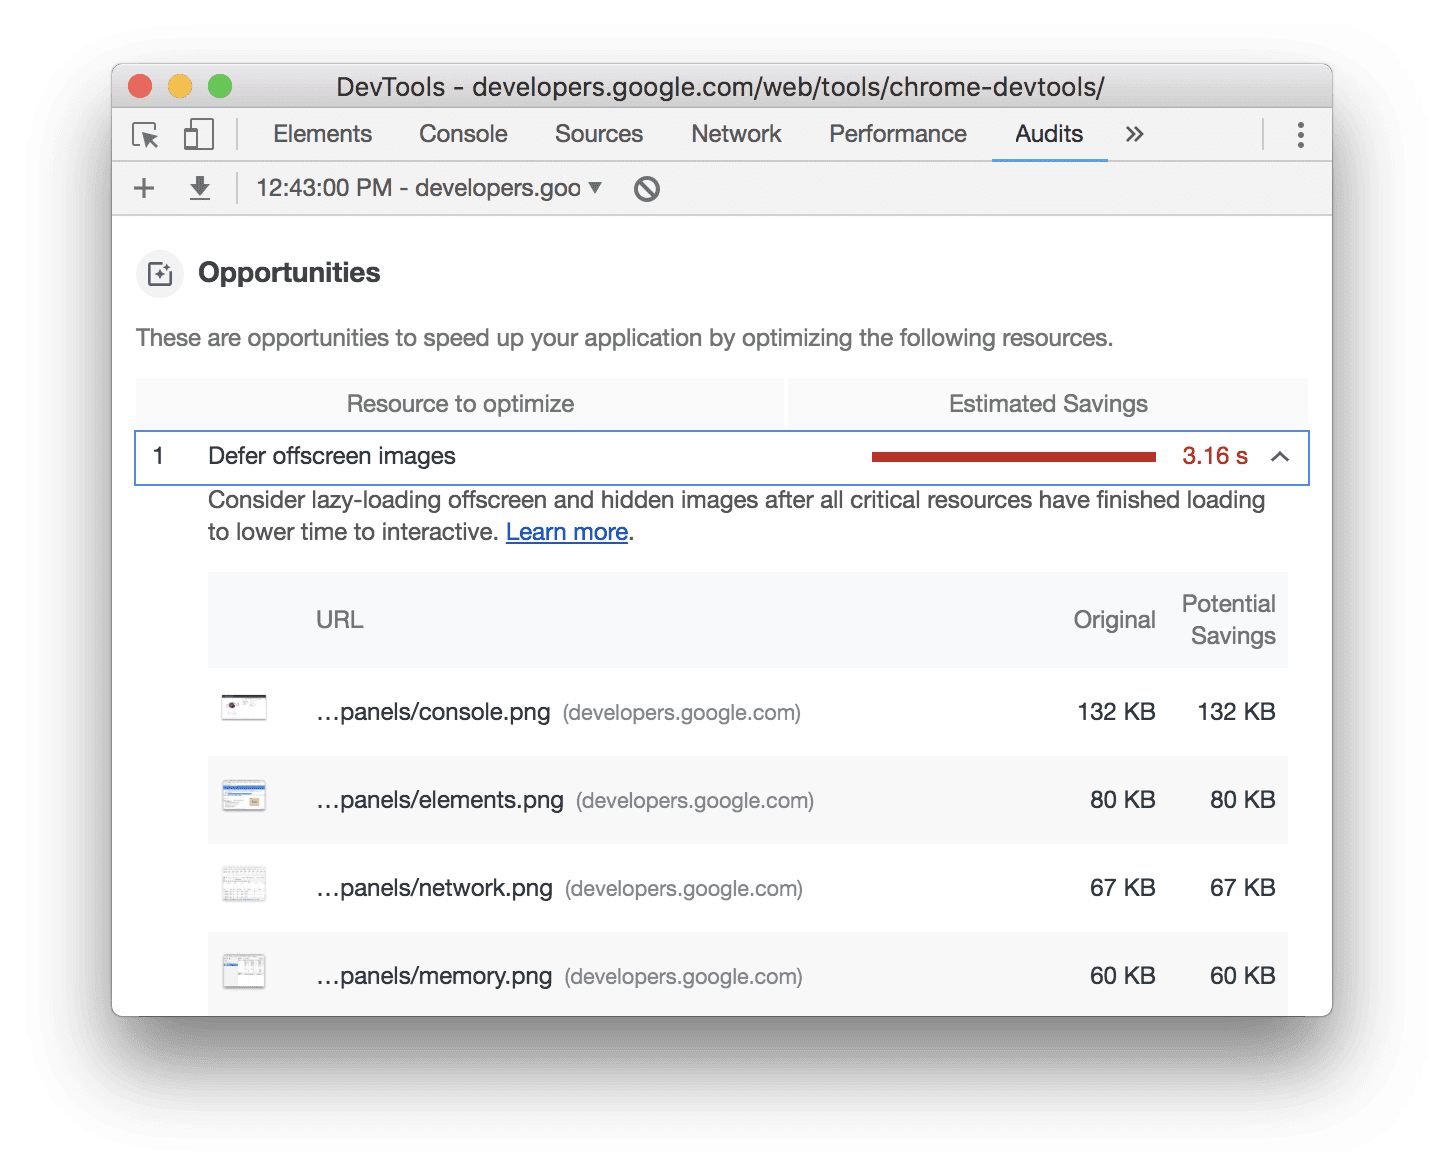Open the Network panel

[x=736, y=134]
